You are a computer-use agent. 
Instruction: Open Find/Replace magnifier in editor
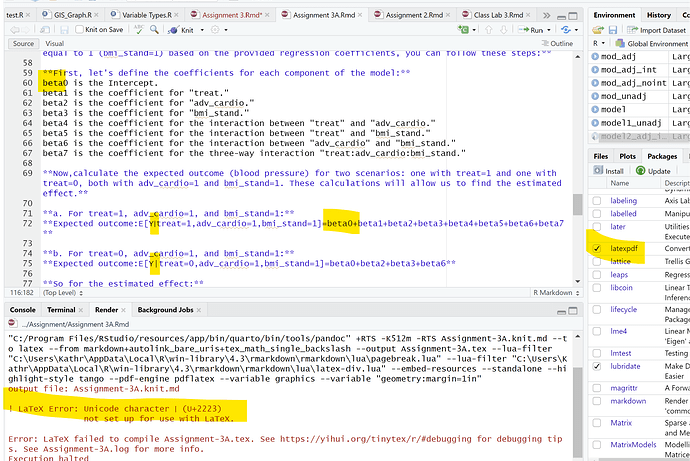(154, 29)
